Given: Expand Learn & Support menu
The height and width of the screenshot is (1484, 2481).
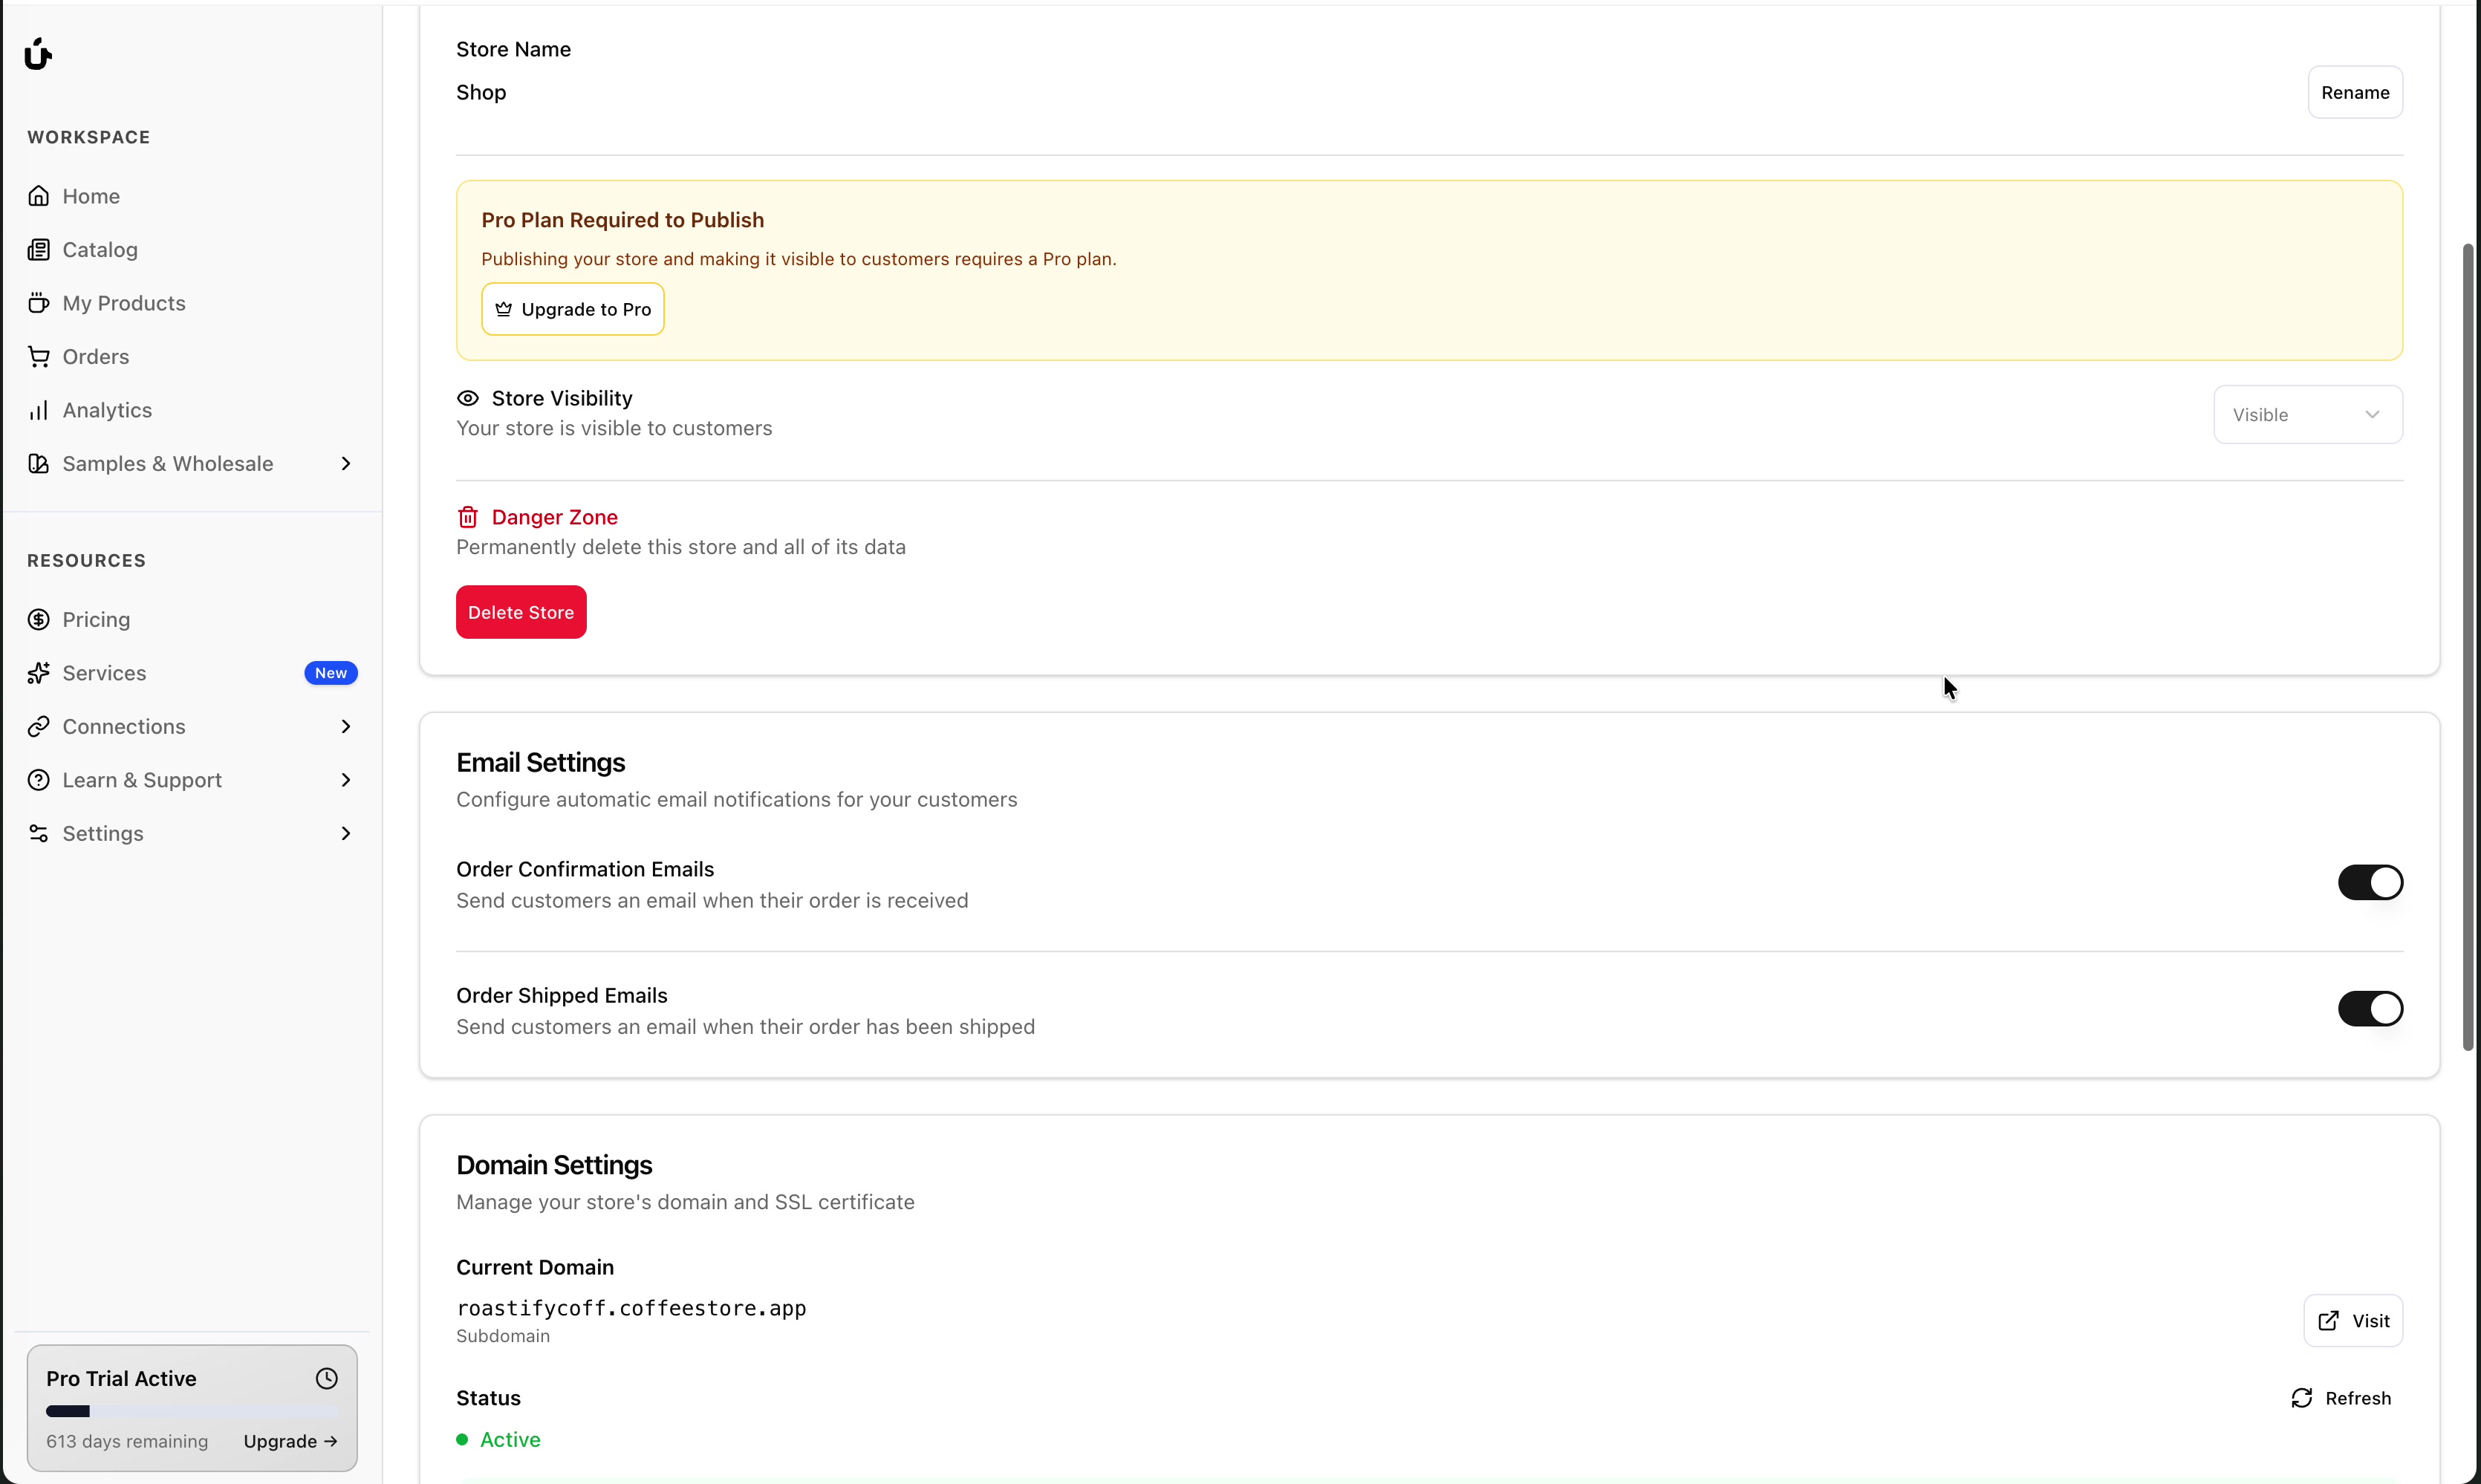Looking at the screenshot, I should (345, 780).
